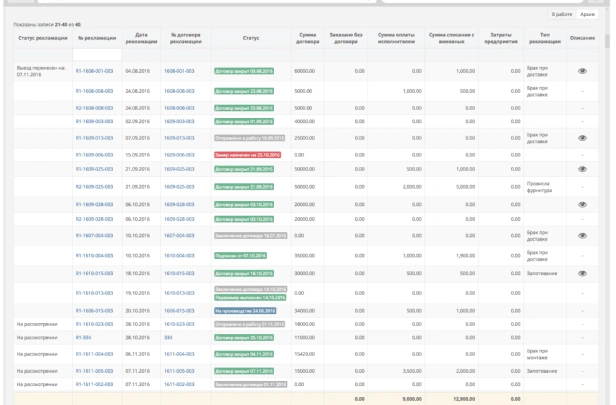This screenshot has height=405, width=616.
Task: Click the '№ рекламации' filter input field
Action: tap(96, 54)
